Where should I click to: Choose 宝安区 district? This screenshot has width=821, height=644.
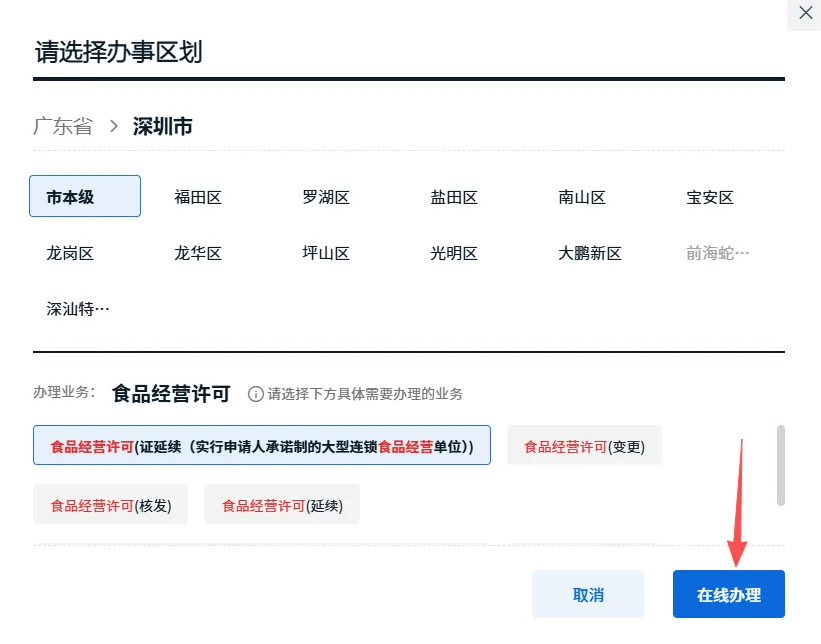pos(709,197)
